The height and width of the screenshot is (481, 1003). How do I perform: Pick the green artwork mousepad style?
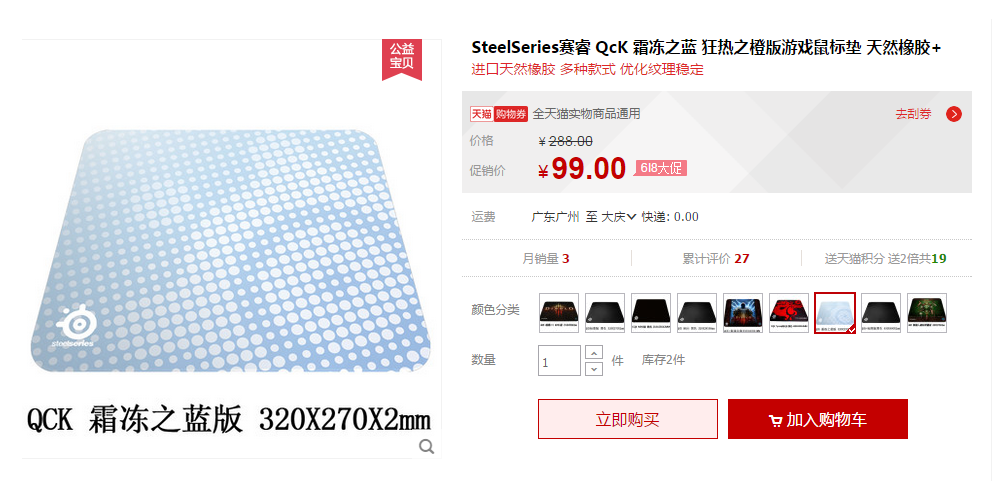click(x=927, y=313)
